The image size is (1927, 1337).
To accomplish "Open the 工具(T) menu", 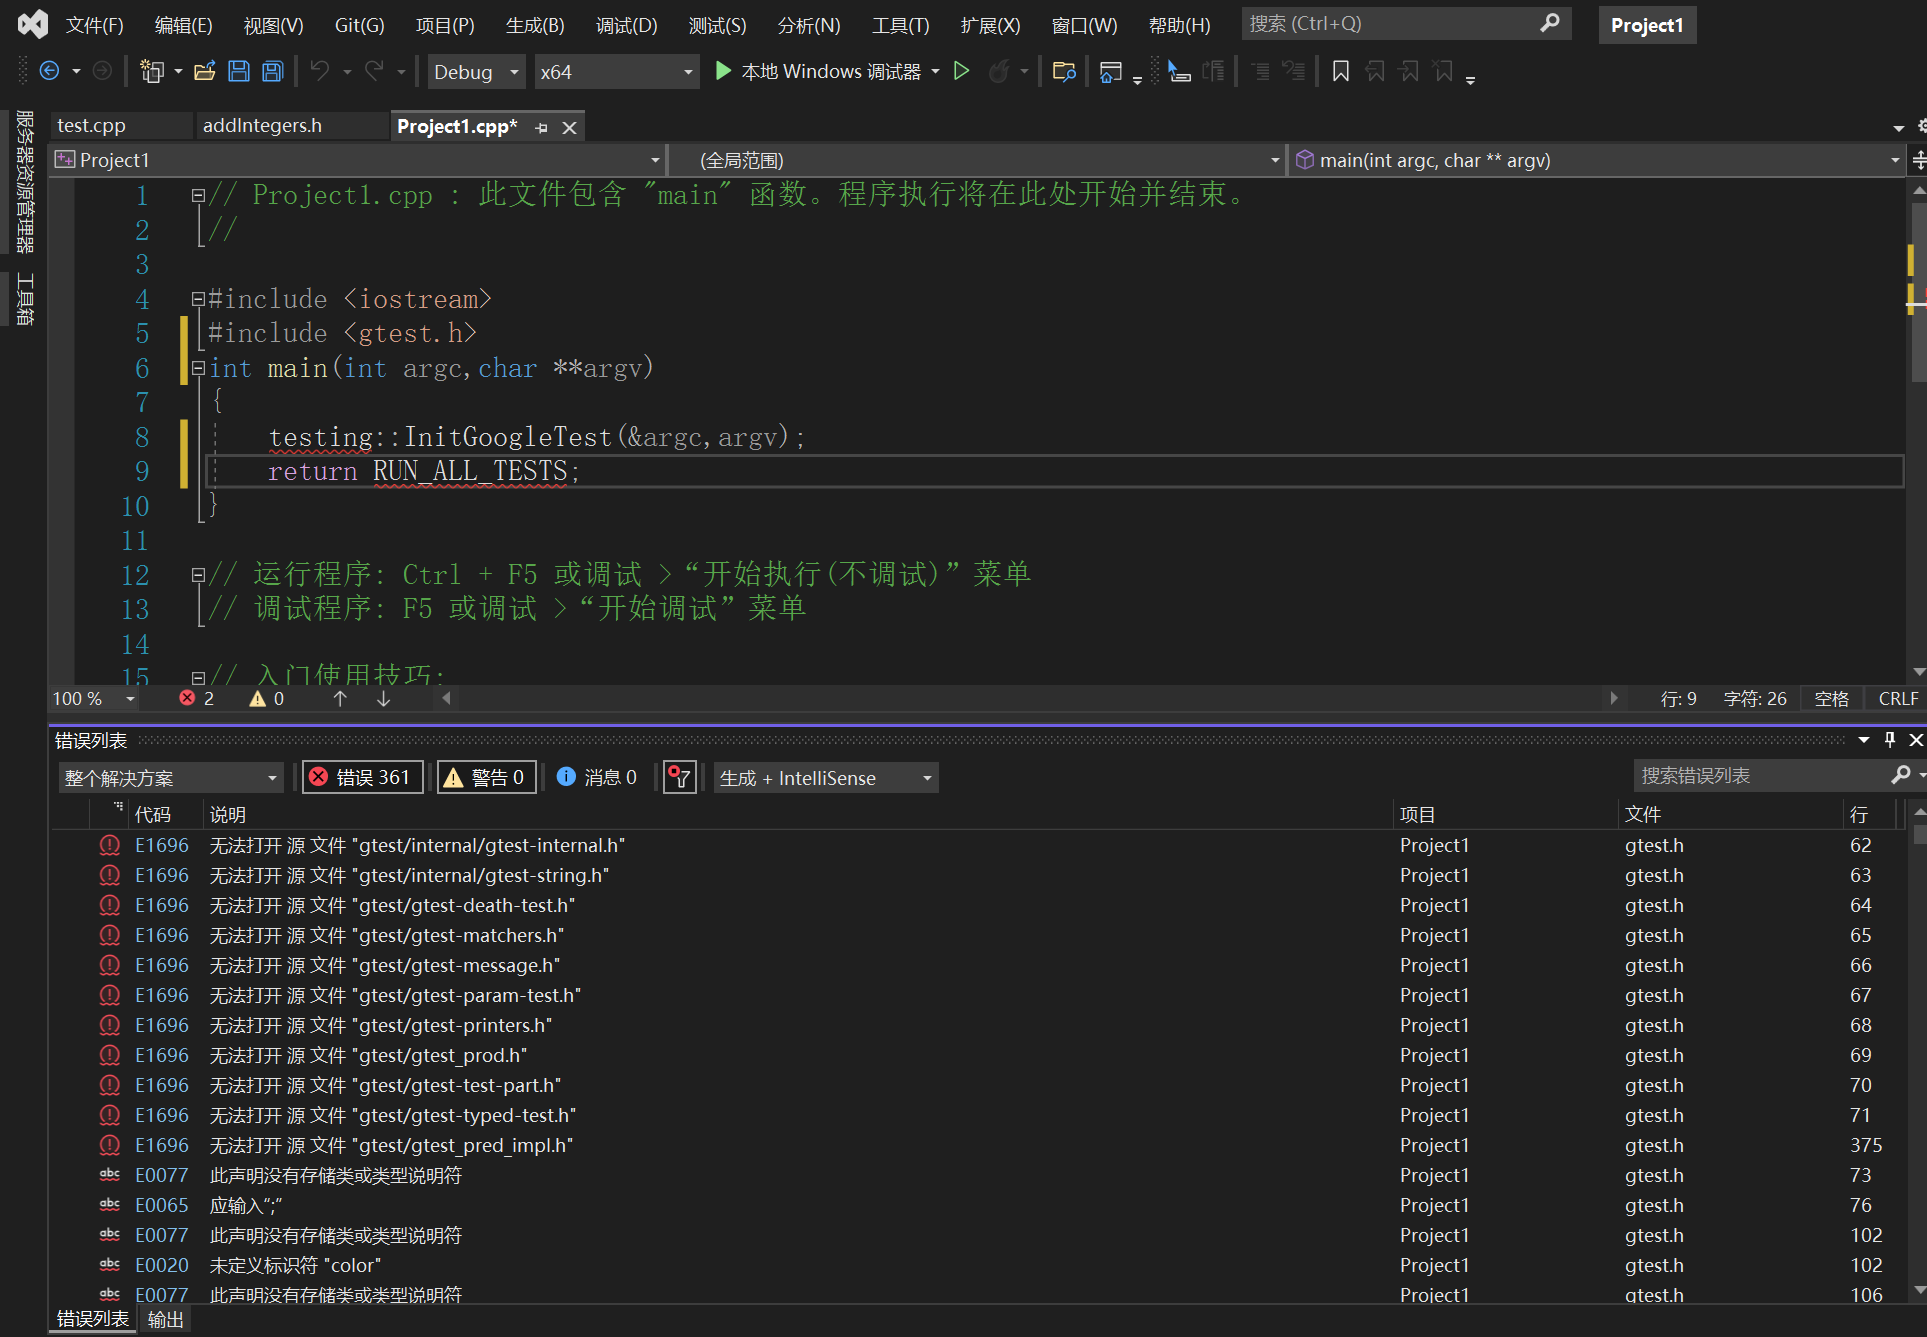I will (x=900, y=25).
